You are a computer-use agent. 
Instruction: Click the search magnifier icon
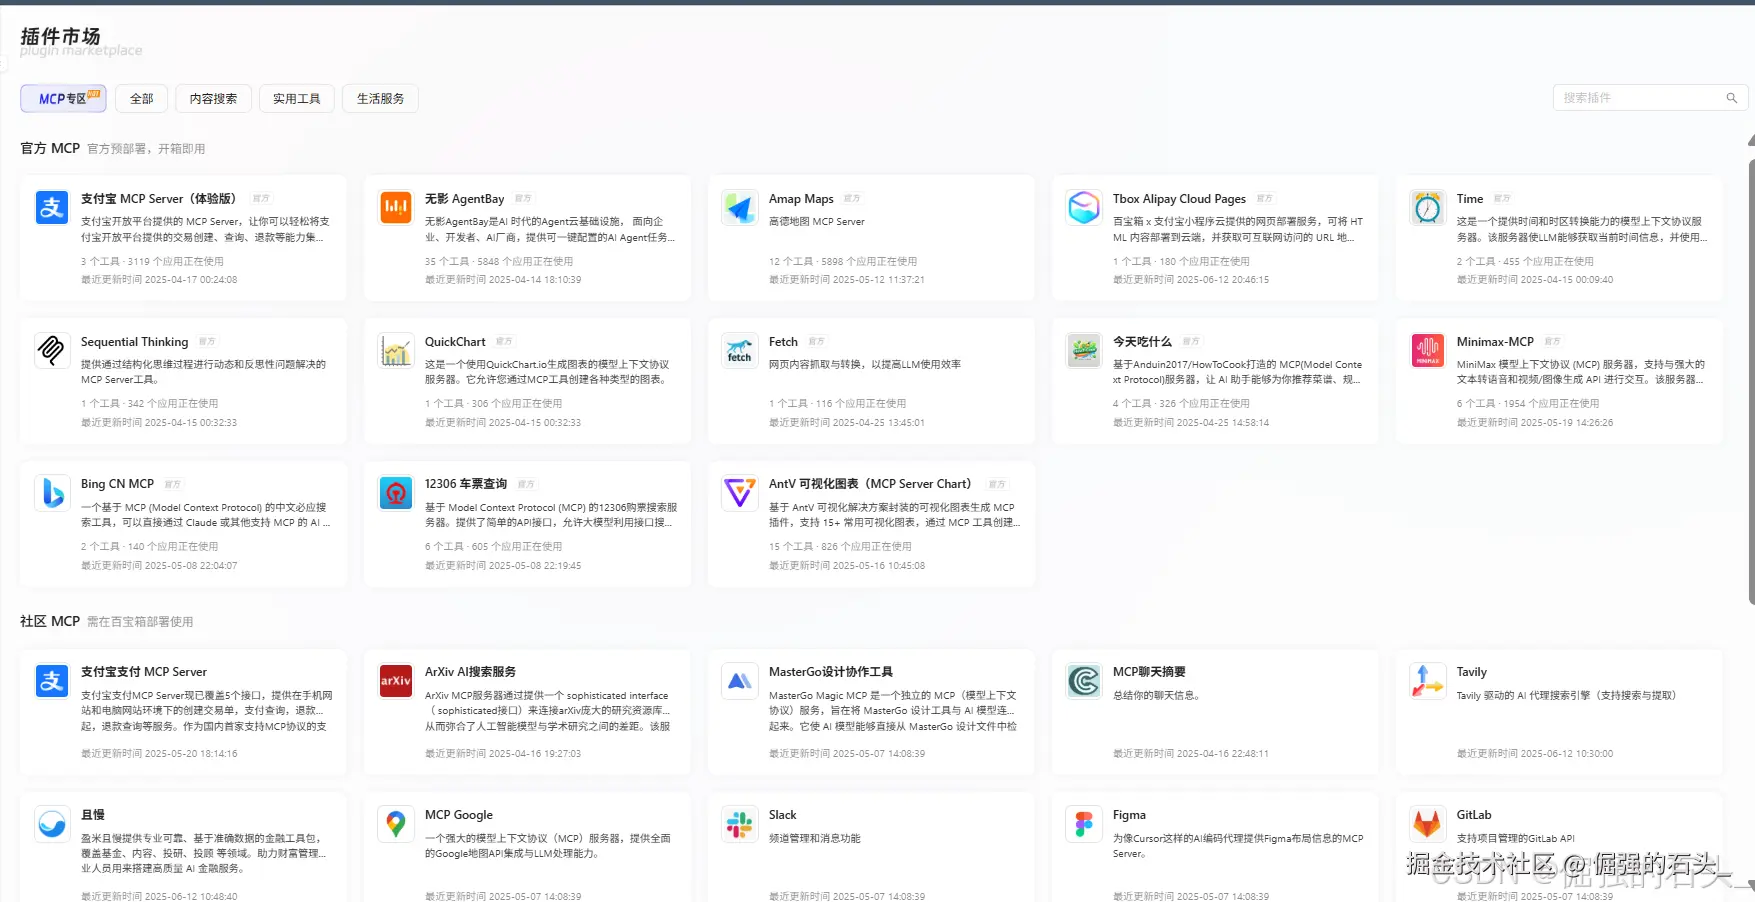(x=1732, y=98)
